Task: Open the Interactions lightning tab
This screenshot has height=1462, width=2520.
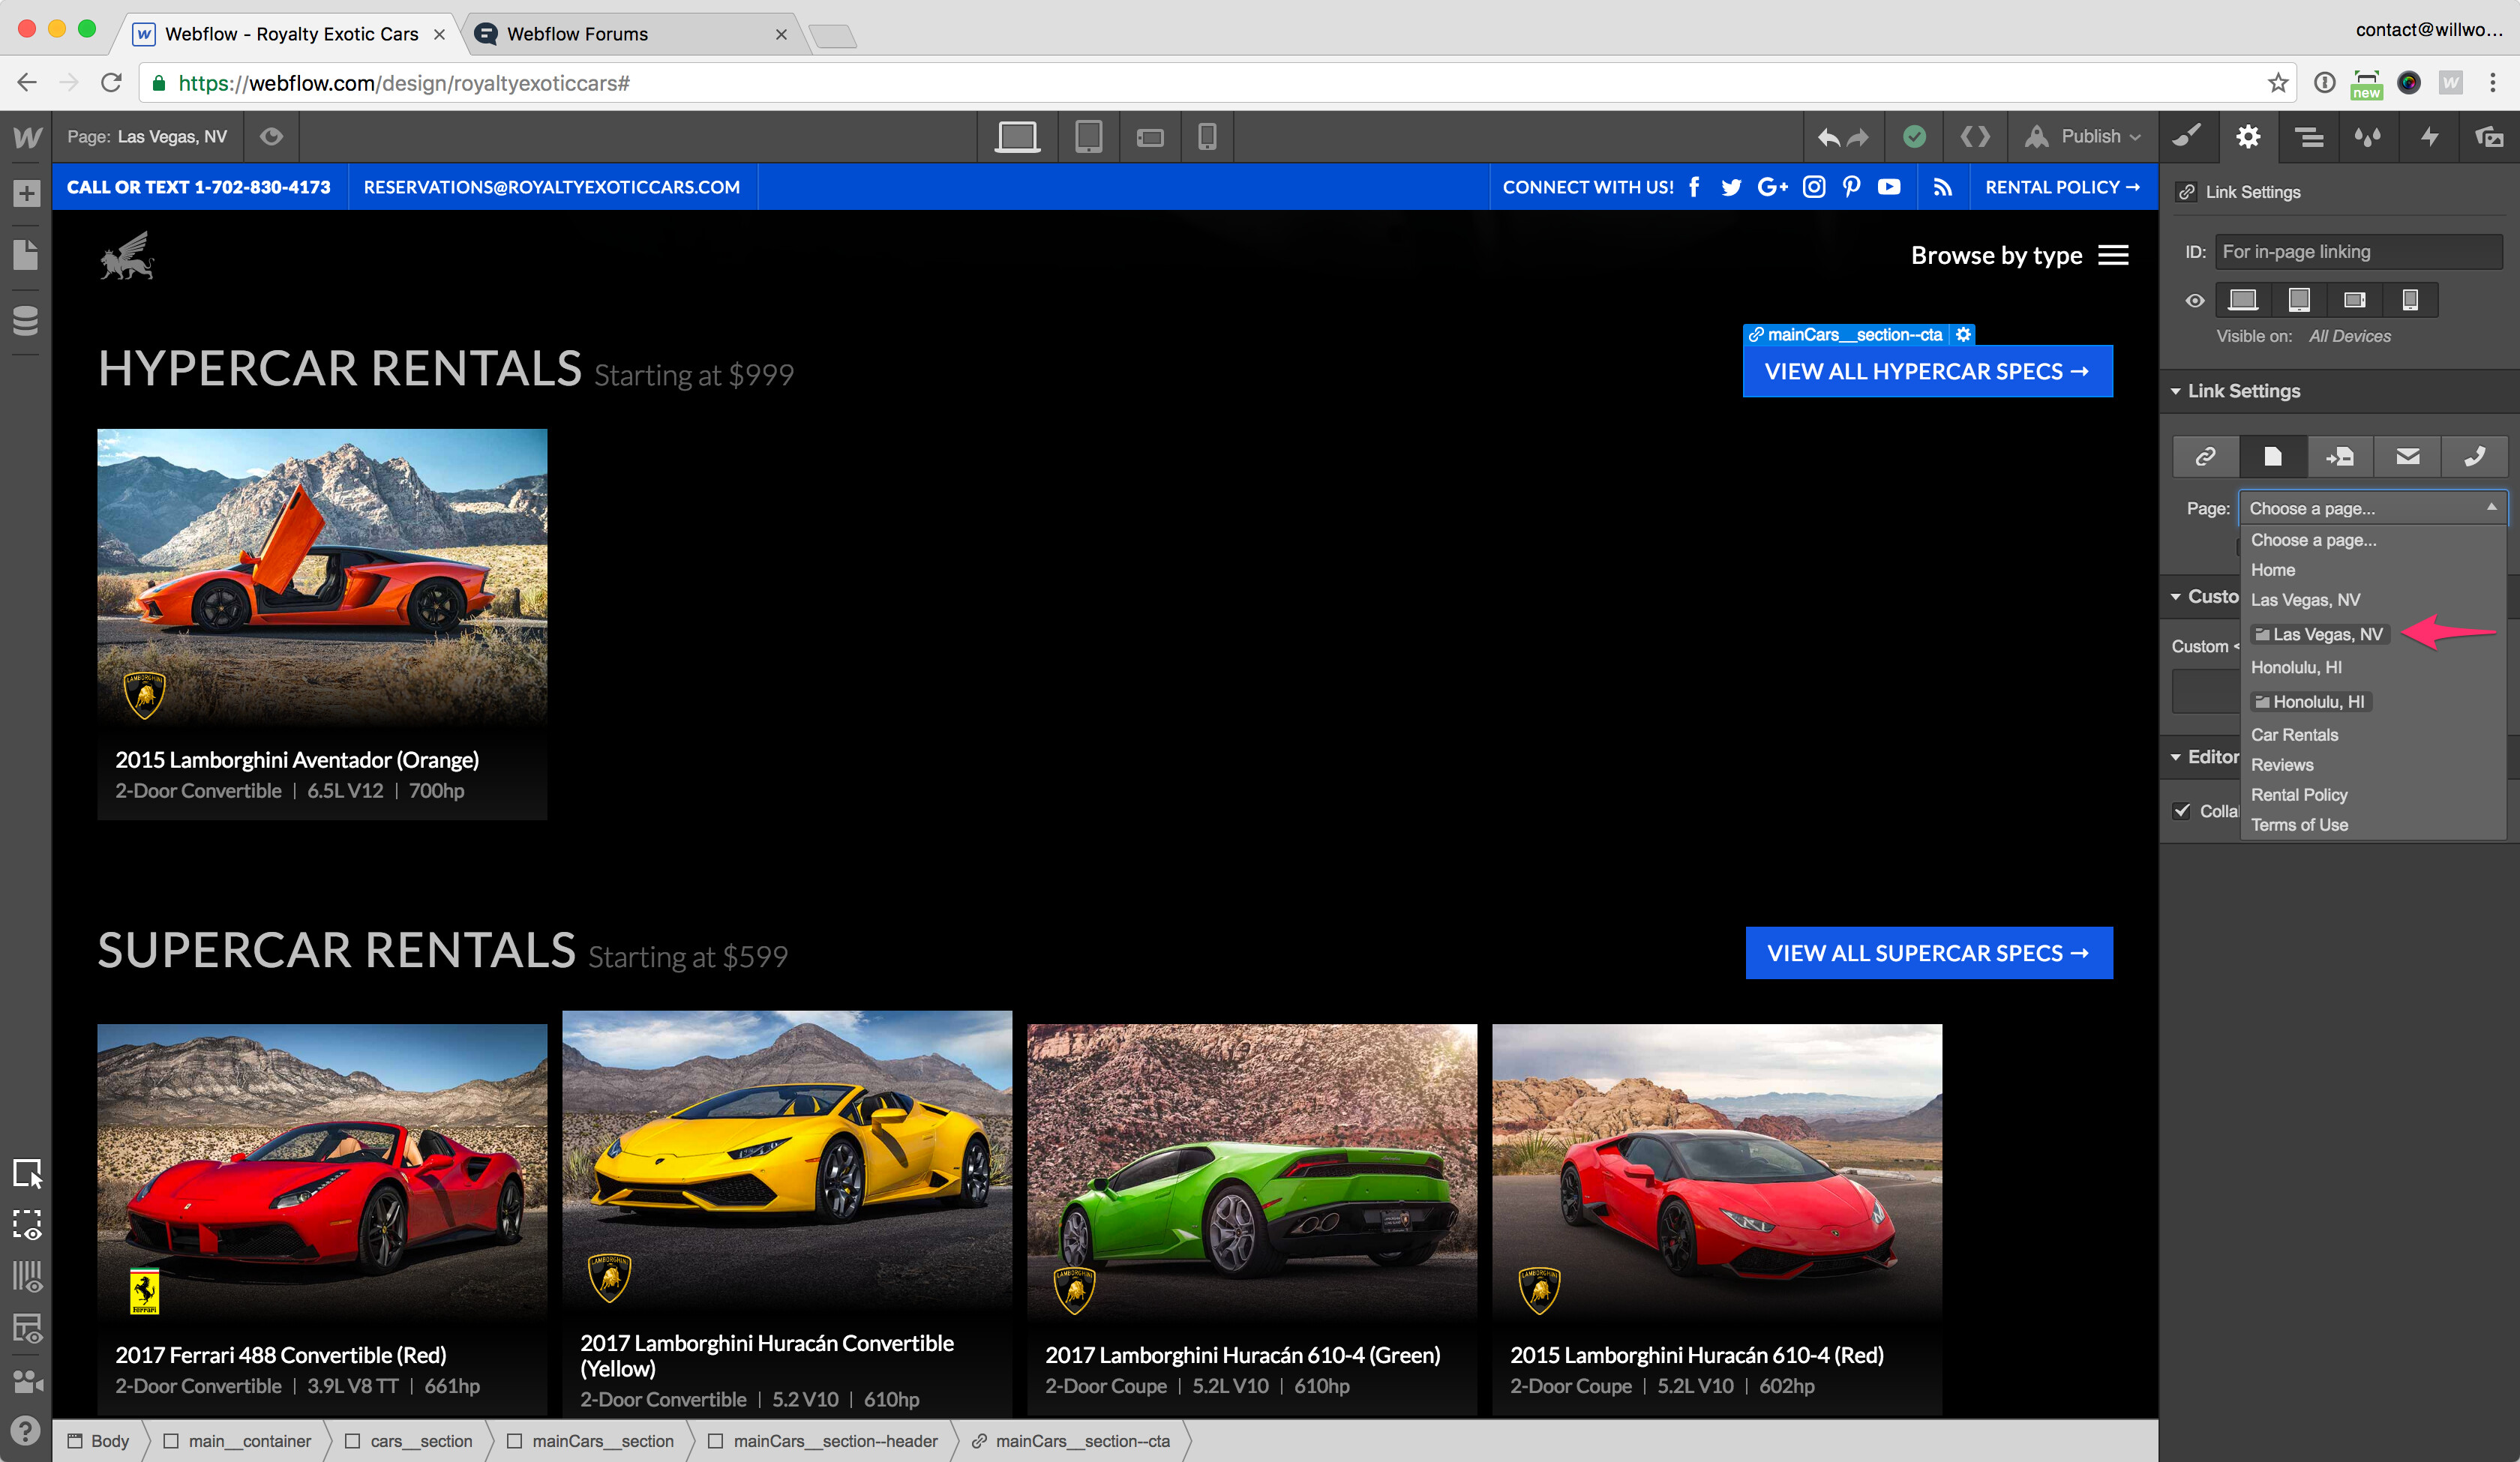Action: point(2429,136)
